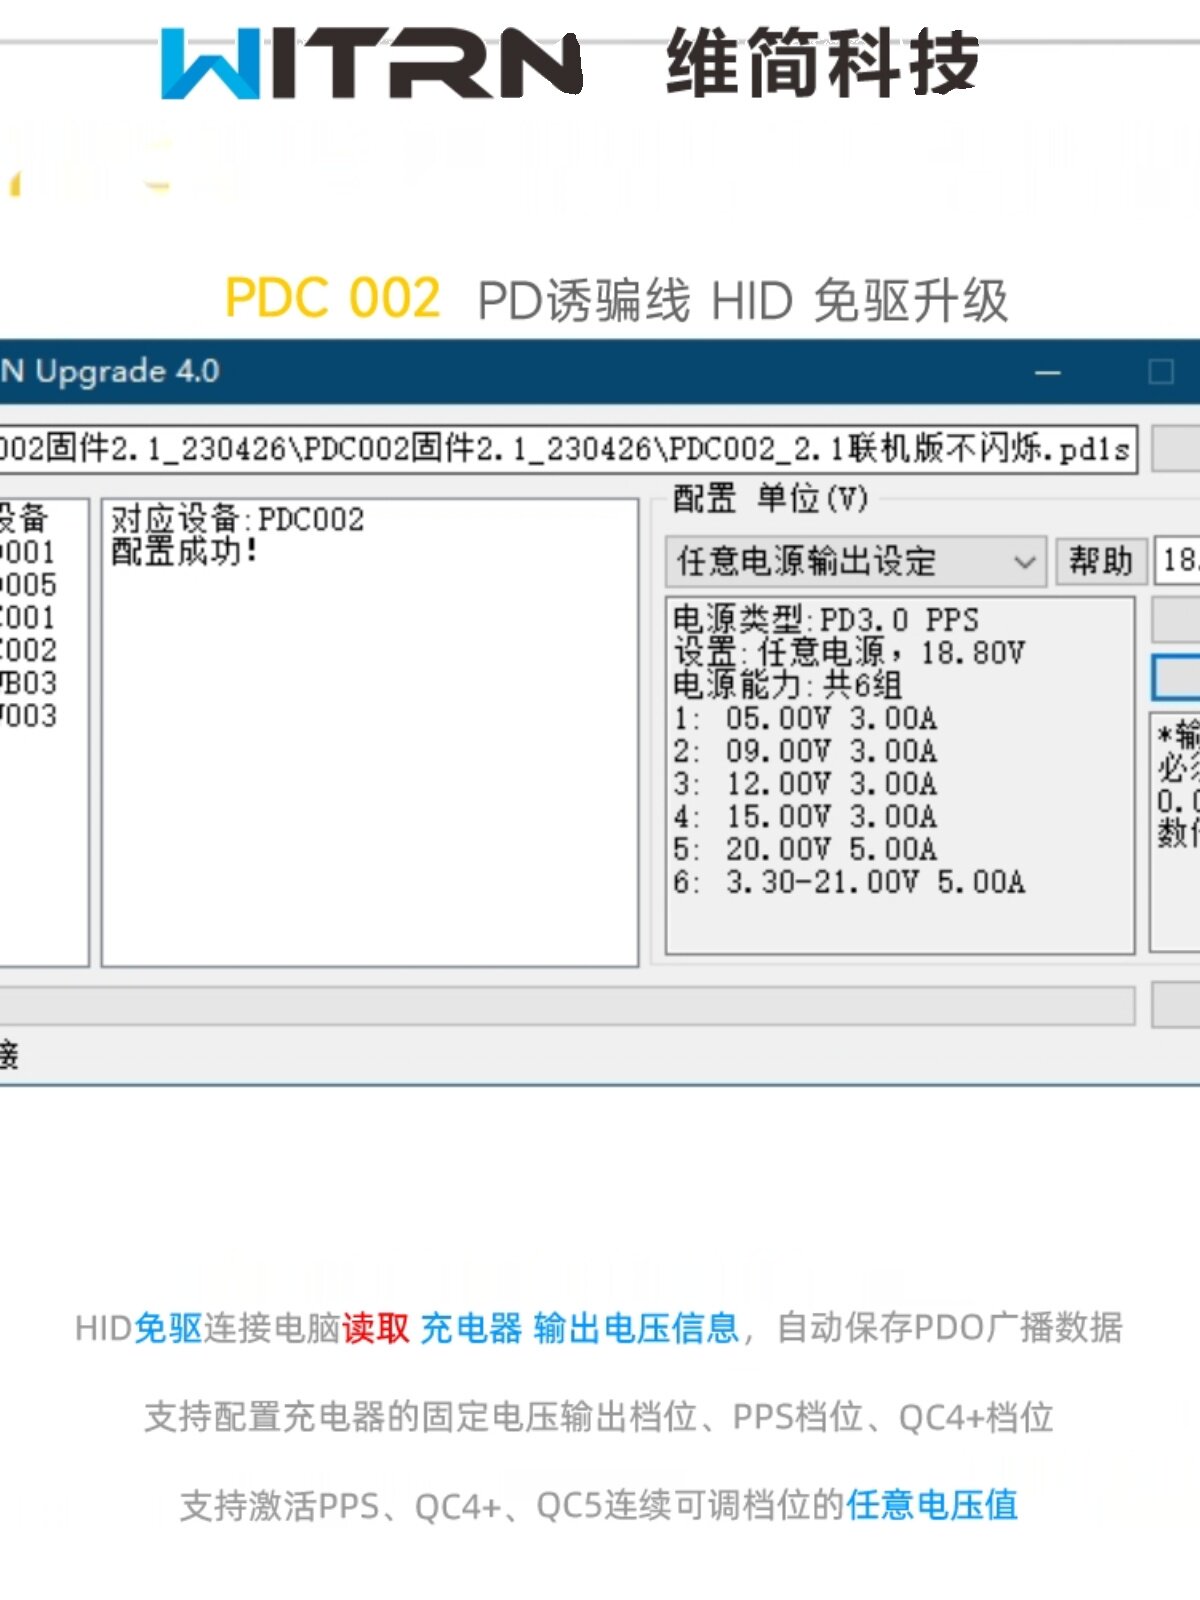1200x1600 pixels.
Task: Minimize the Upgrade 4.0 window
Action: coord(1047,373)
